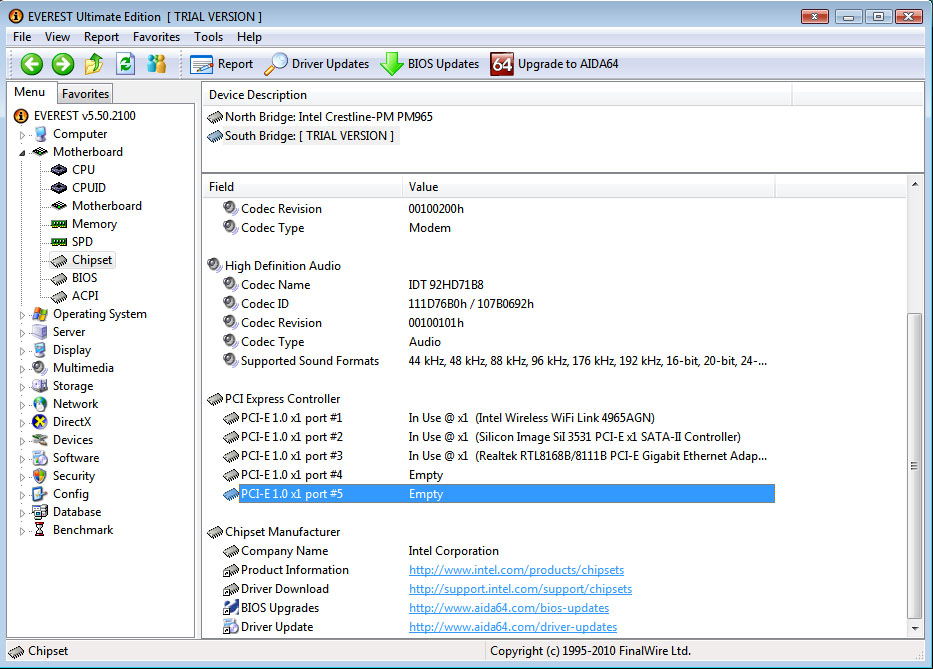Expand the Computer tree node
The width and height of the screenshot is (933, 669).
tap(23, 135)
